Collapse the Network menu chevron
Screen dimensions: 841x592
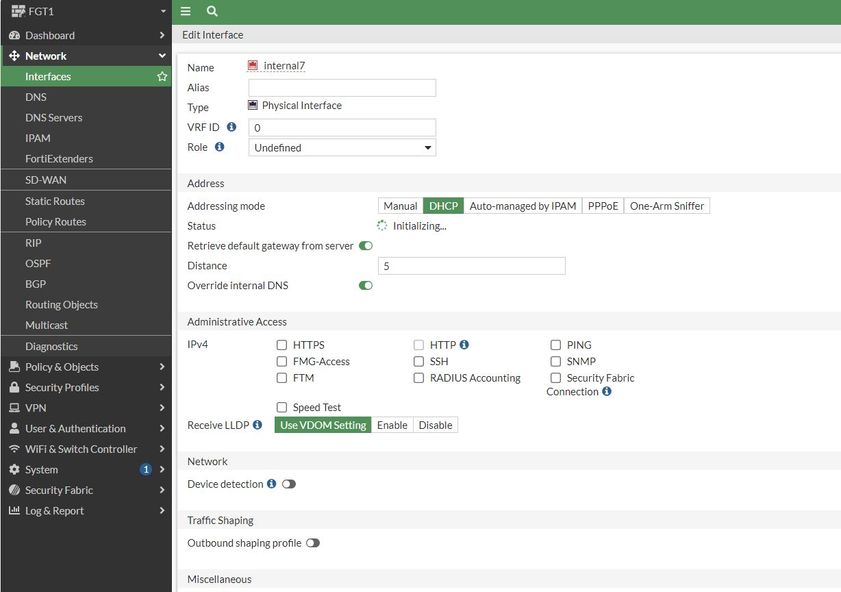click(162, 56)
